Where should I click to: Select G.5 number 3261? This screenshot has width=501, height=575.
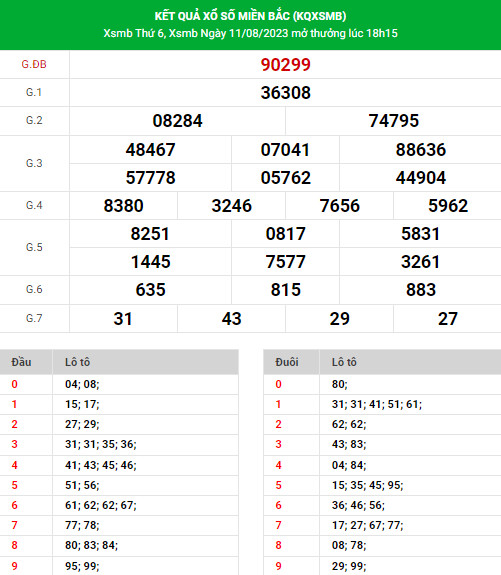[420, 262]
